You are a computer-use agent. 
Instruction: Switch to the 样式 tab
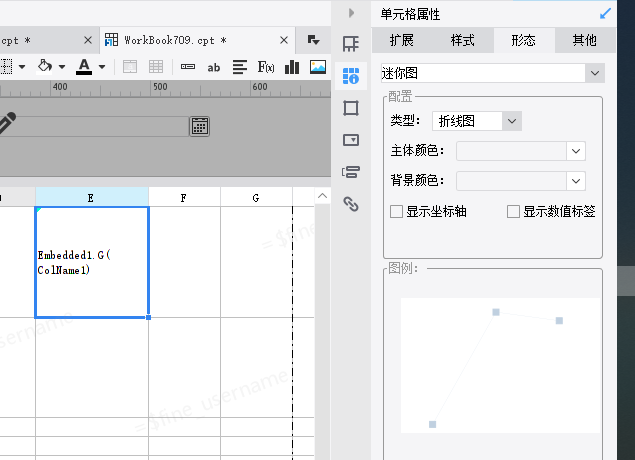tap(462, 40)
